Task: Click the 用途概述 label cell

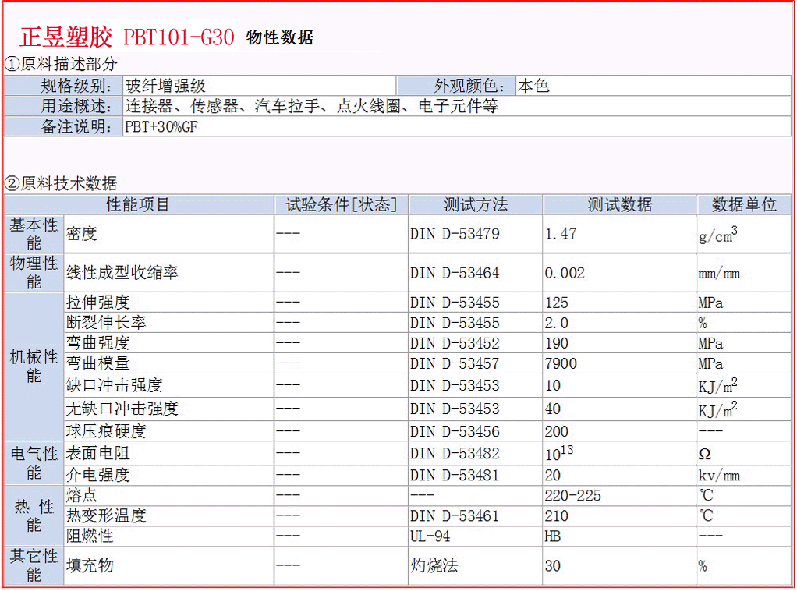Action: [72, 106]
